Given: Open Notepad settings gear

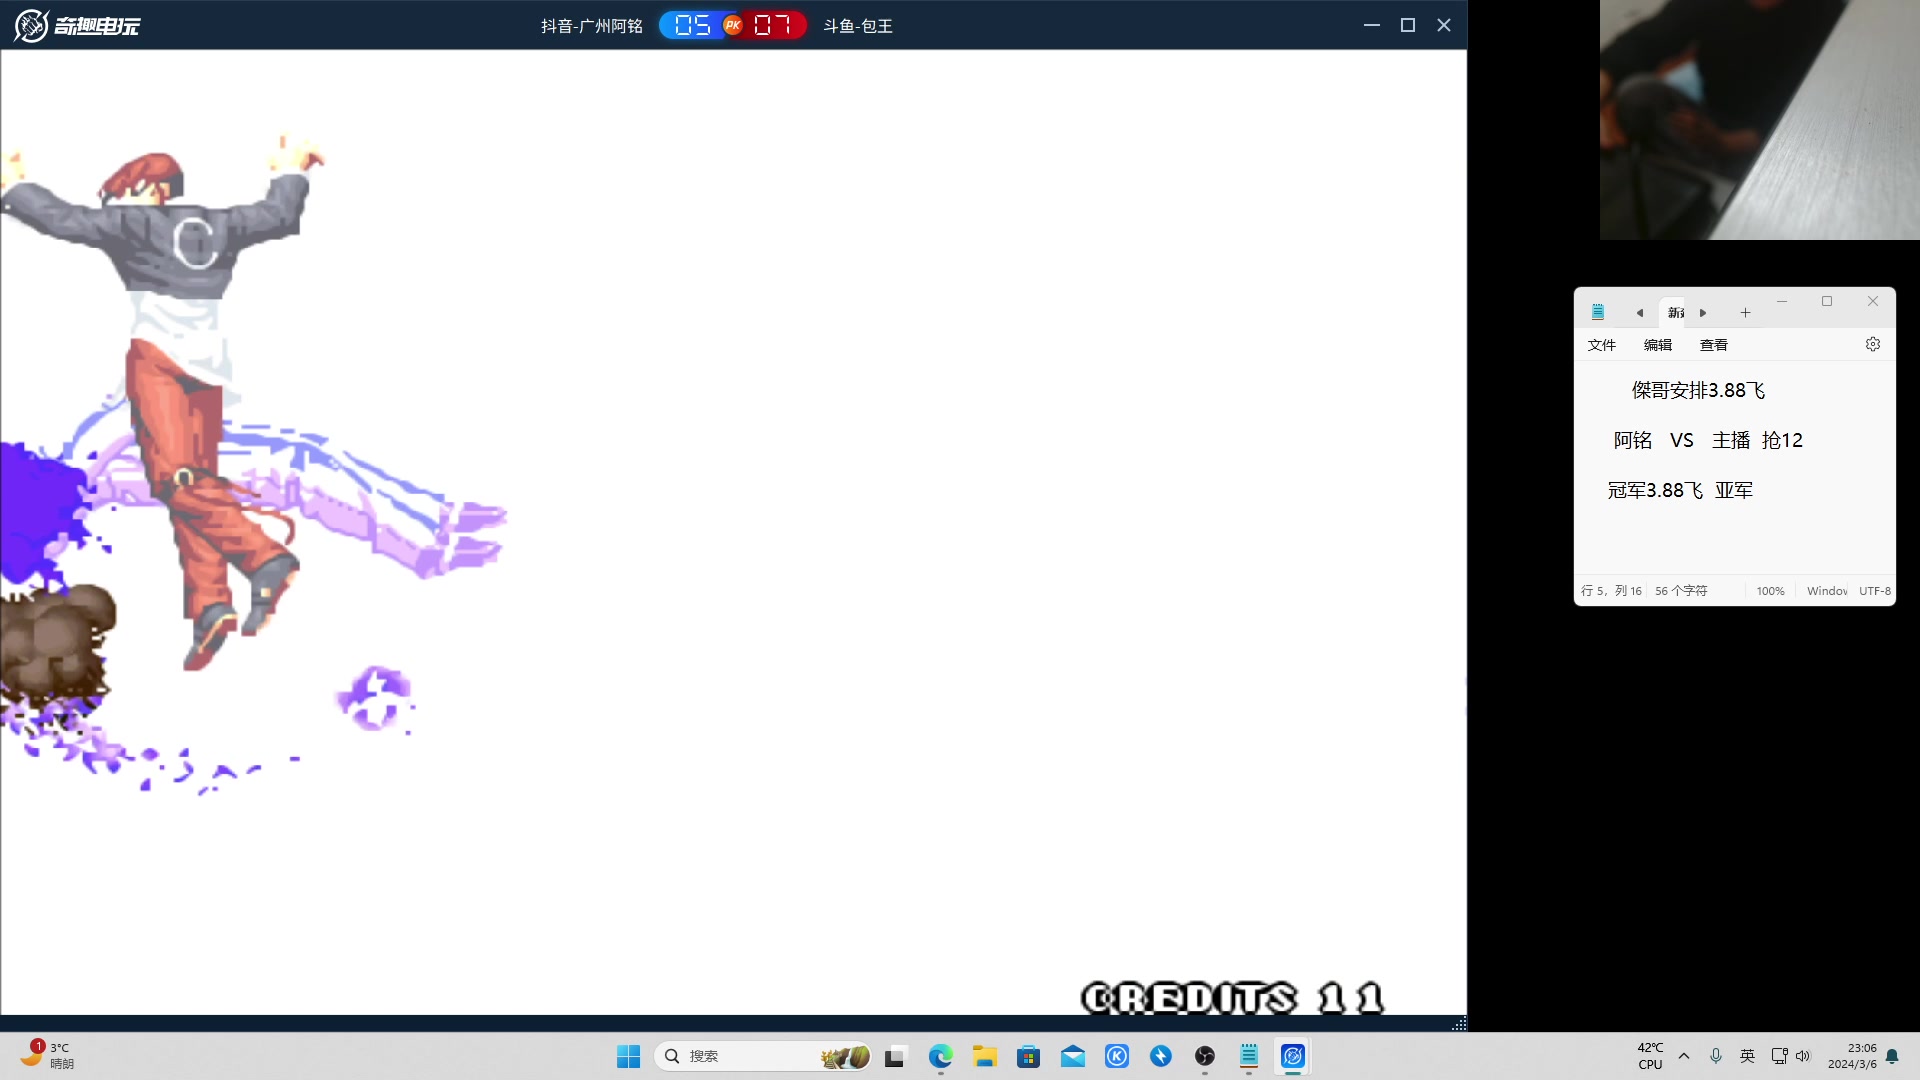Looking at the screenshot, I should (x=1873, y=344).
